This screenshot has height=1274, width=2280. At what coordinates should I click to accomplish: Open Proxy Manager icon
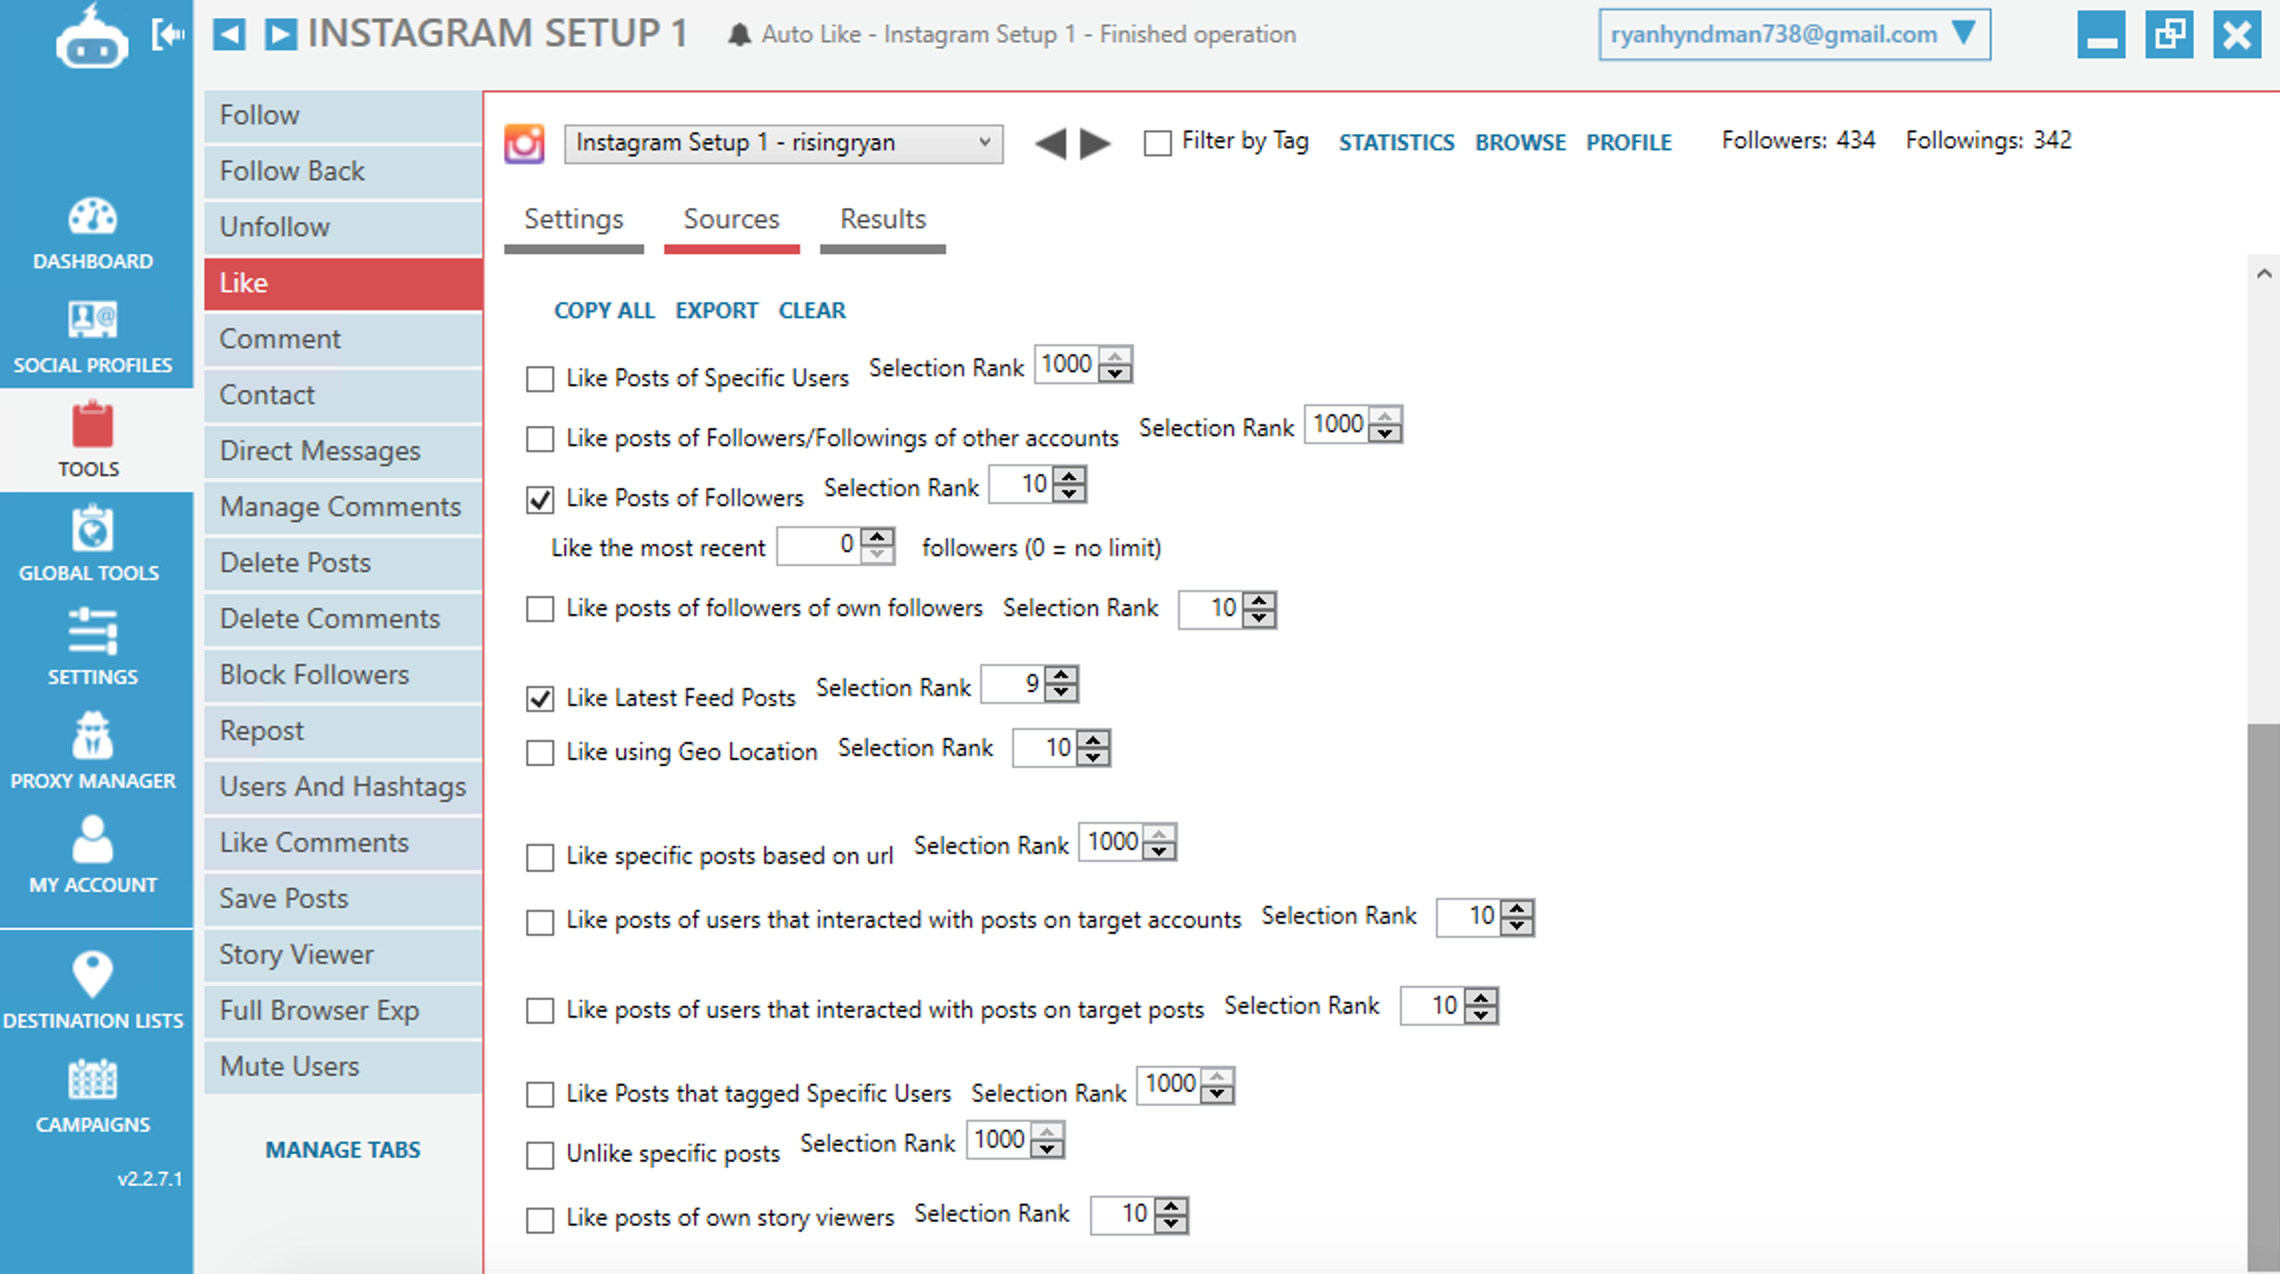[x=92, y=736]
